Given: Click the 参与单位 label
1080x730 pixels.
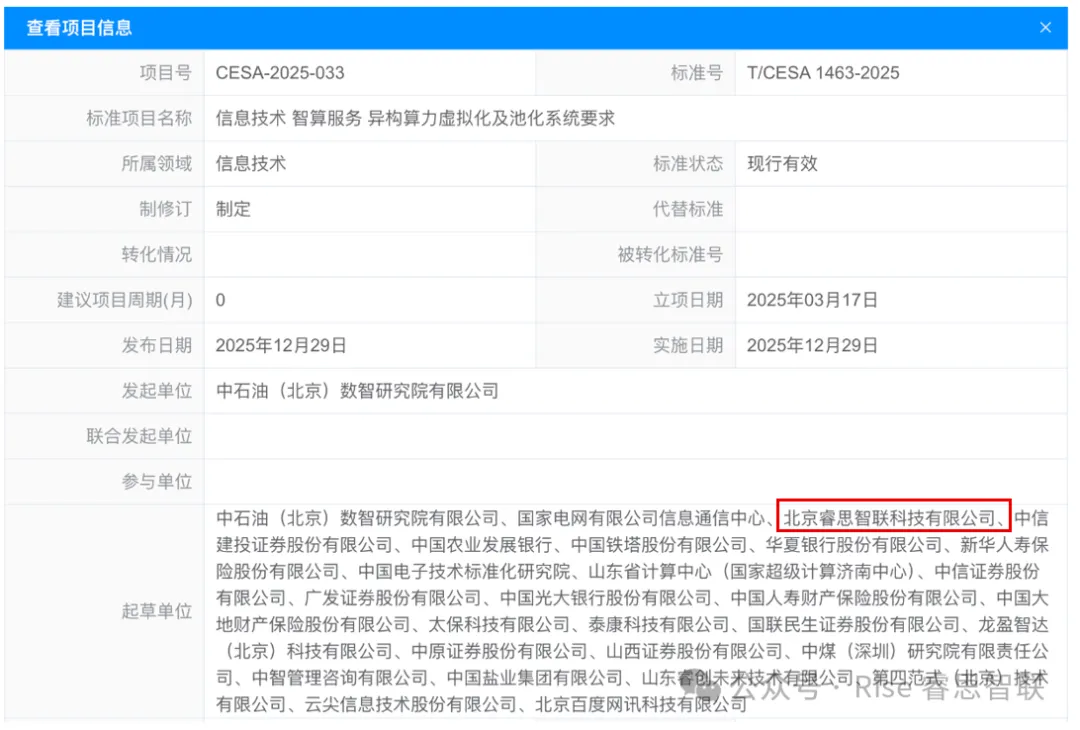Looking at the screenshot, I should (x=156, y=482).
